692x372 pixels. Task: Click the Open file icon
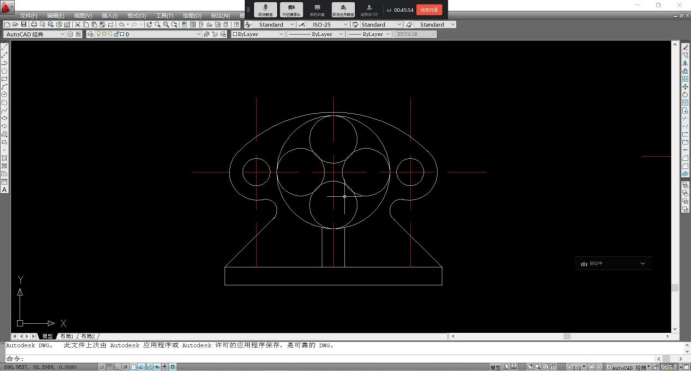tap(15, 25)
